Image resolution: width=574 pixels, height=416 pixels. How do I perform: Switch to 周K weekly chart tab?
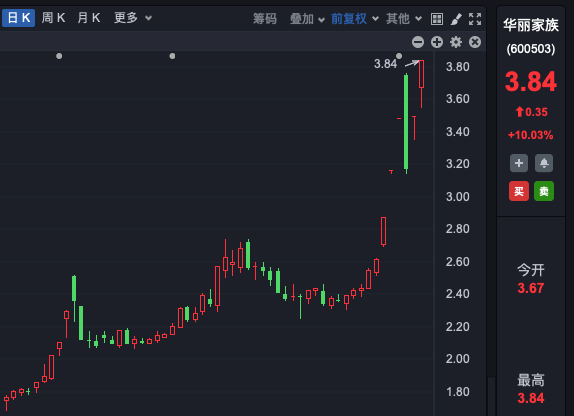pos(53,18)
